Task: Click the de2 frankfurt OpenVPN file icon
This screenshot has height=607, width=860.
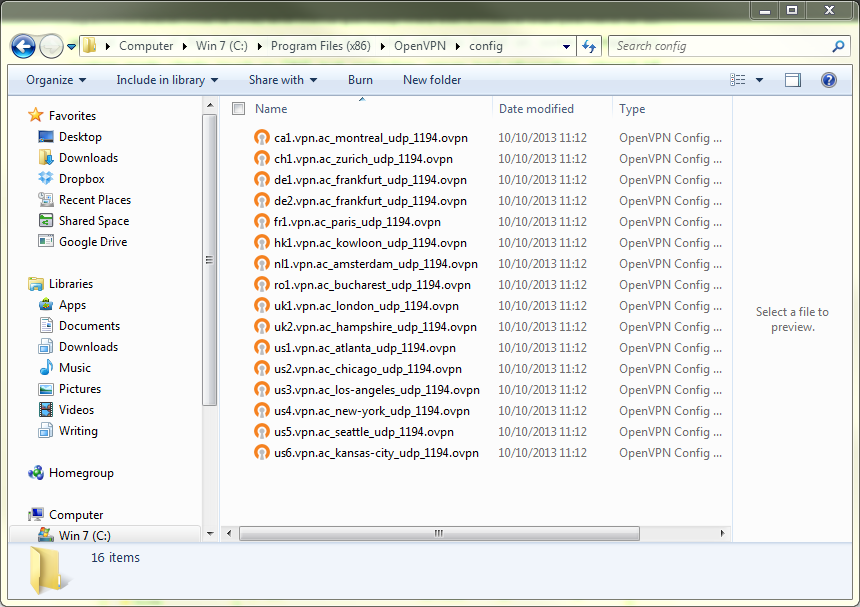Action: coord(262,201)
